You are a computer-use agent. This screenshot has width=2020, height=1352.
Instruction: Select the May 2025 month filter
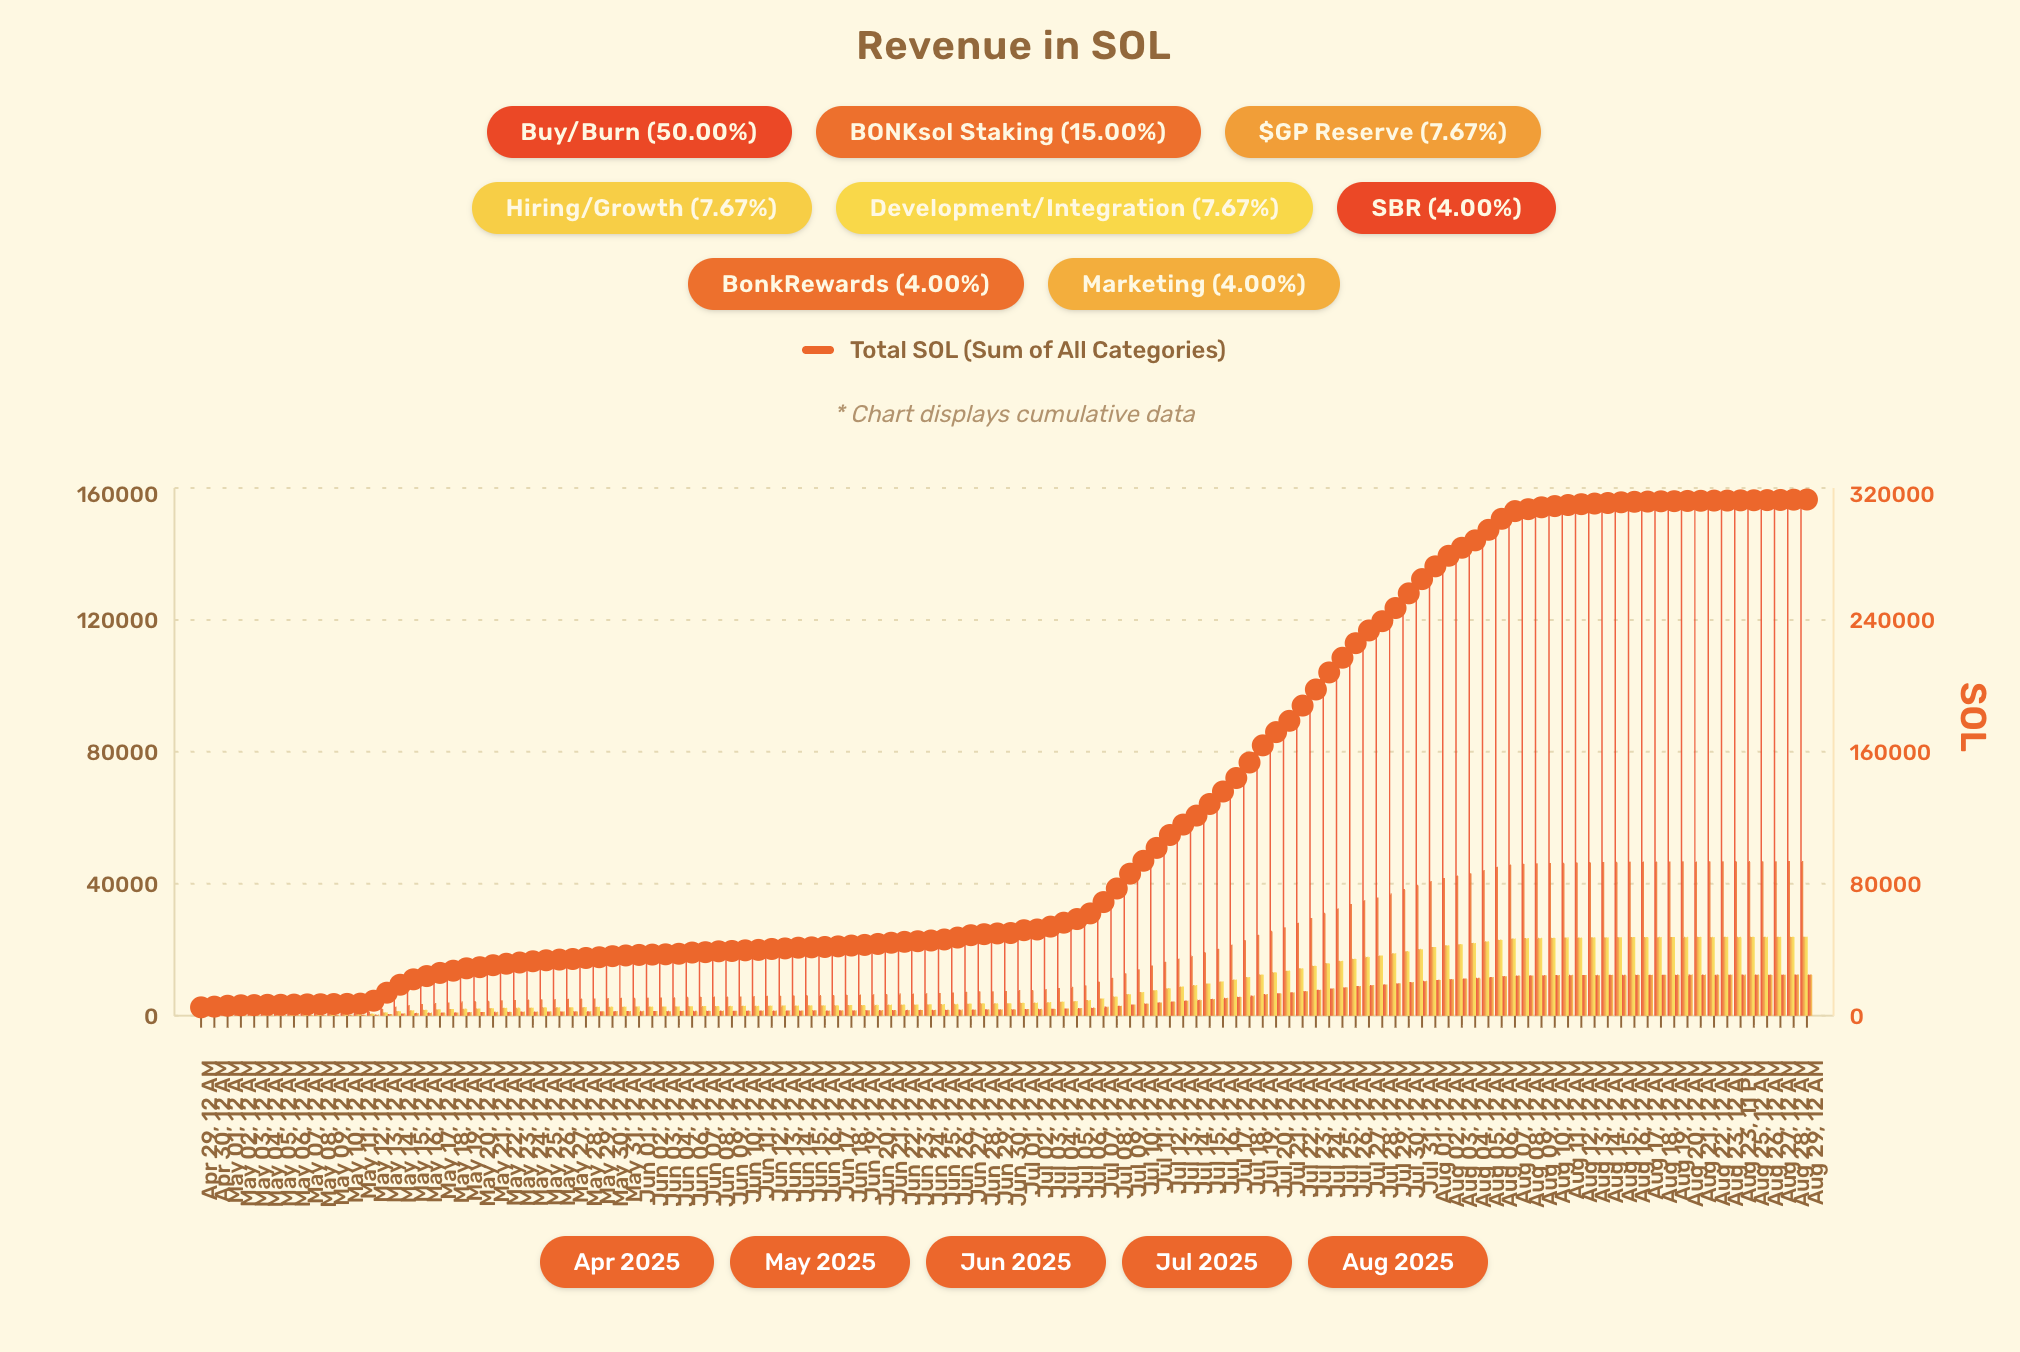(x=820, y=1262)
